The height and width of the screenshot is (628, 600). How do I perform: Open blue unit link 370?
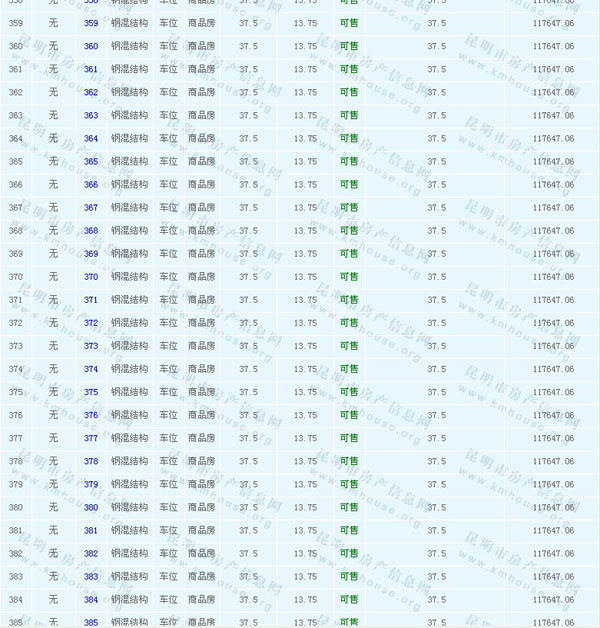91,277
